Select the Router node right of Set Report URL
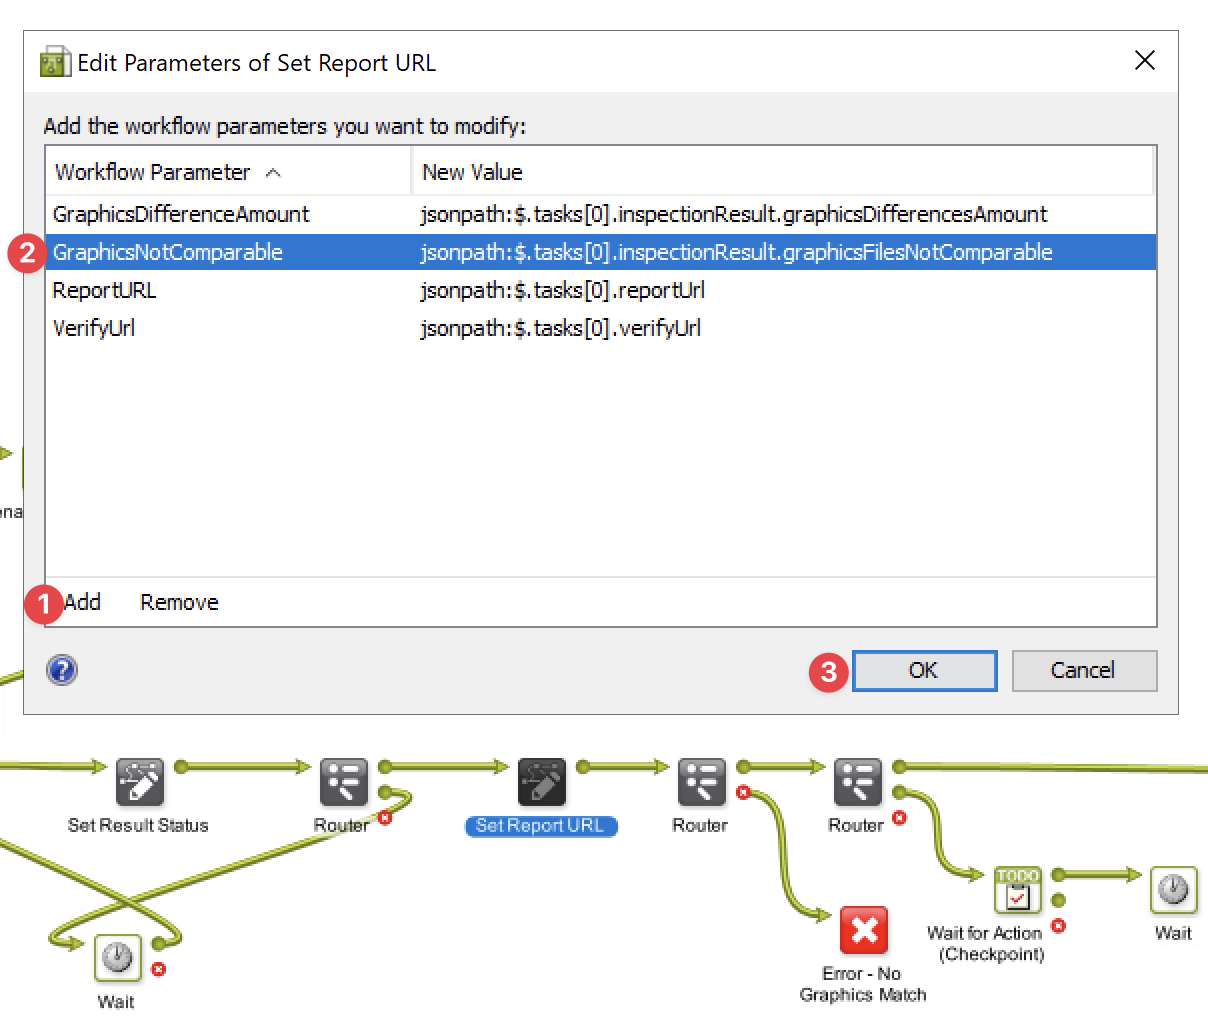The image size is (1208, 1028). 701,782
